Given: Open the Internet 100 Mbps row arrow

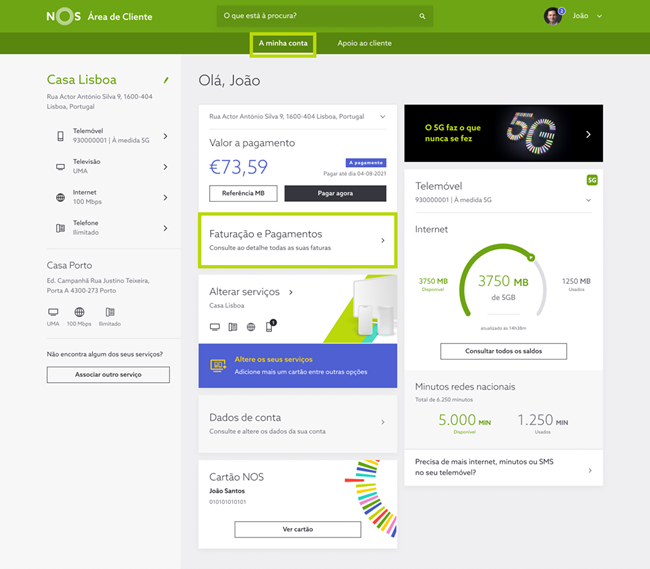Looking at the screenshot, I should [x=165, y=197].
